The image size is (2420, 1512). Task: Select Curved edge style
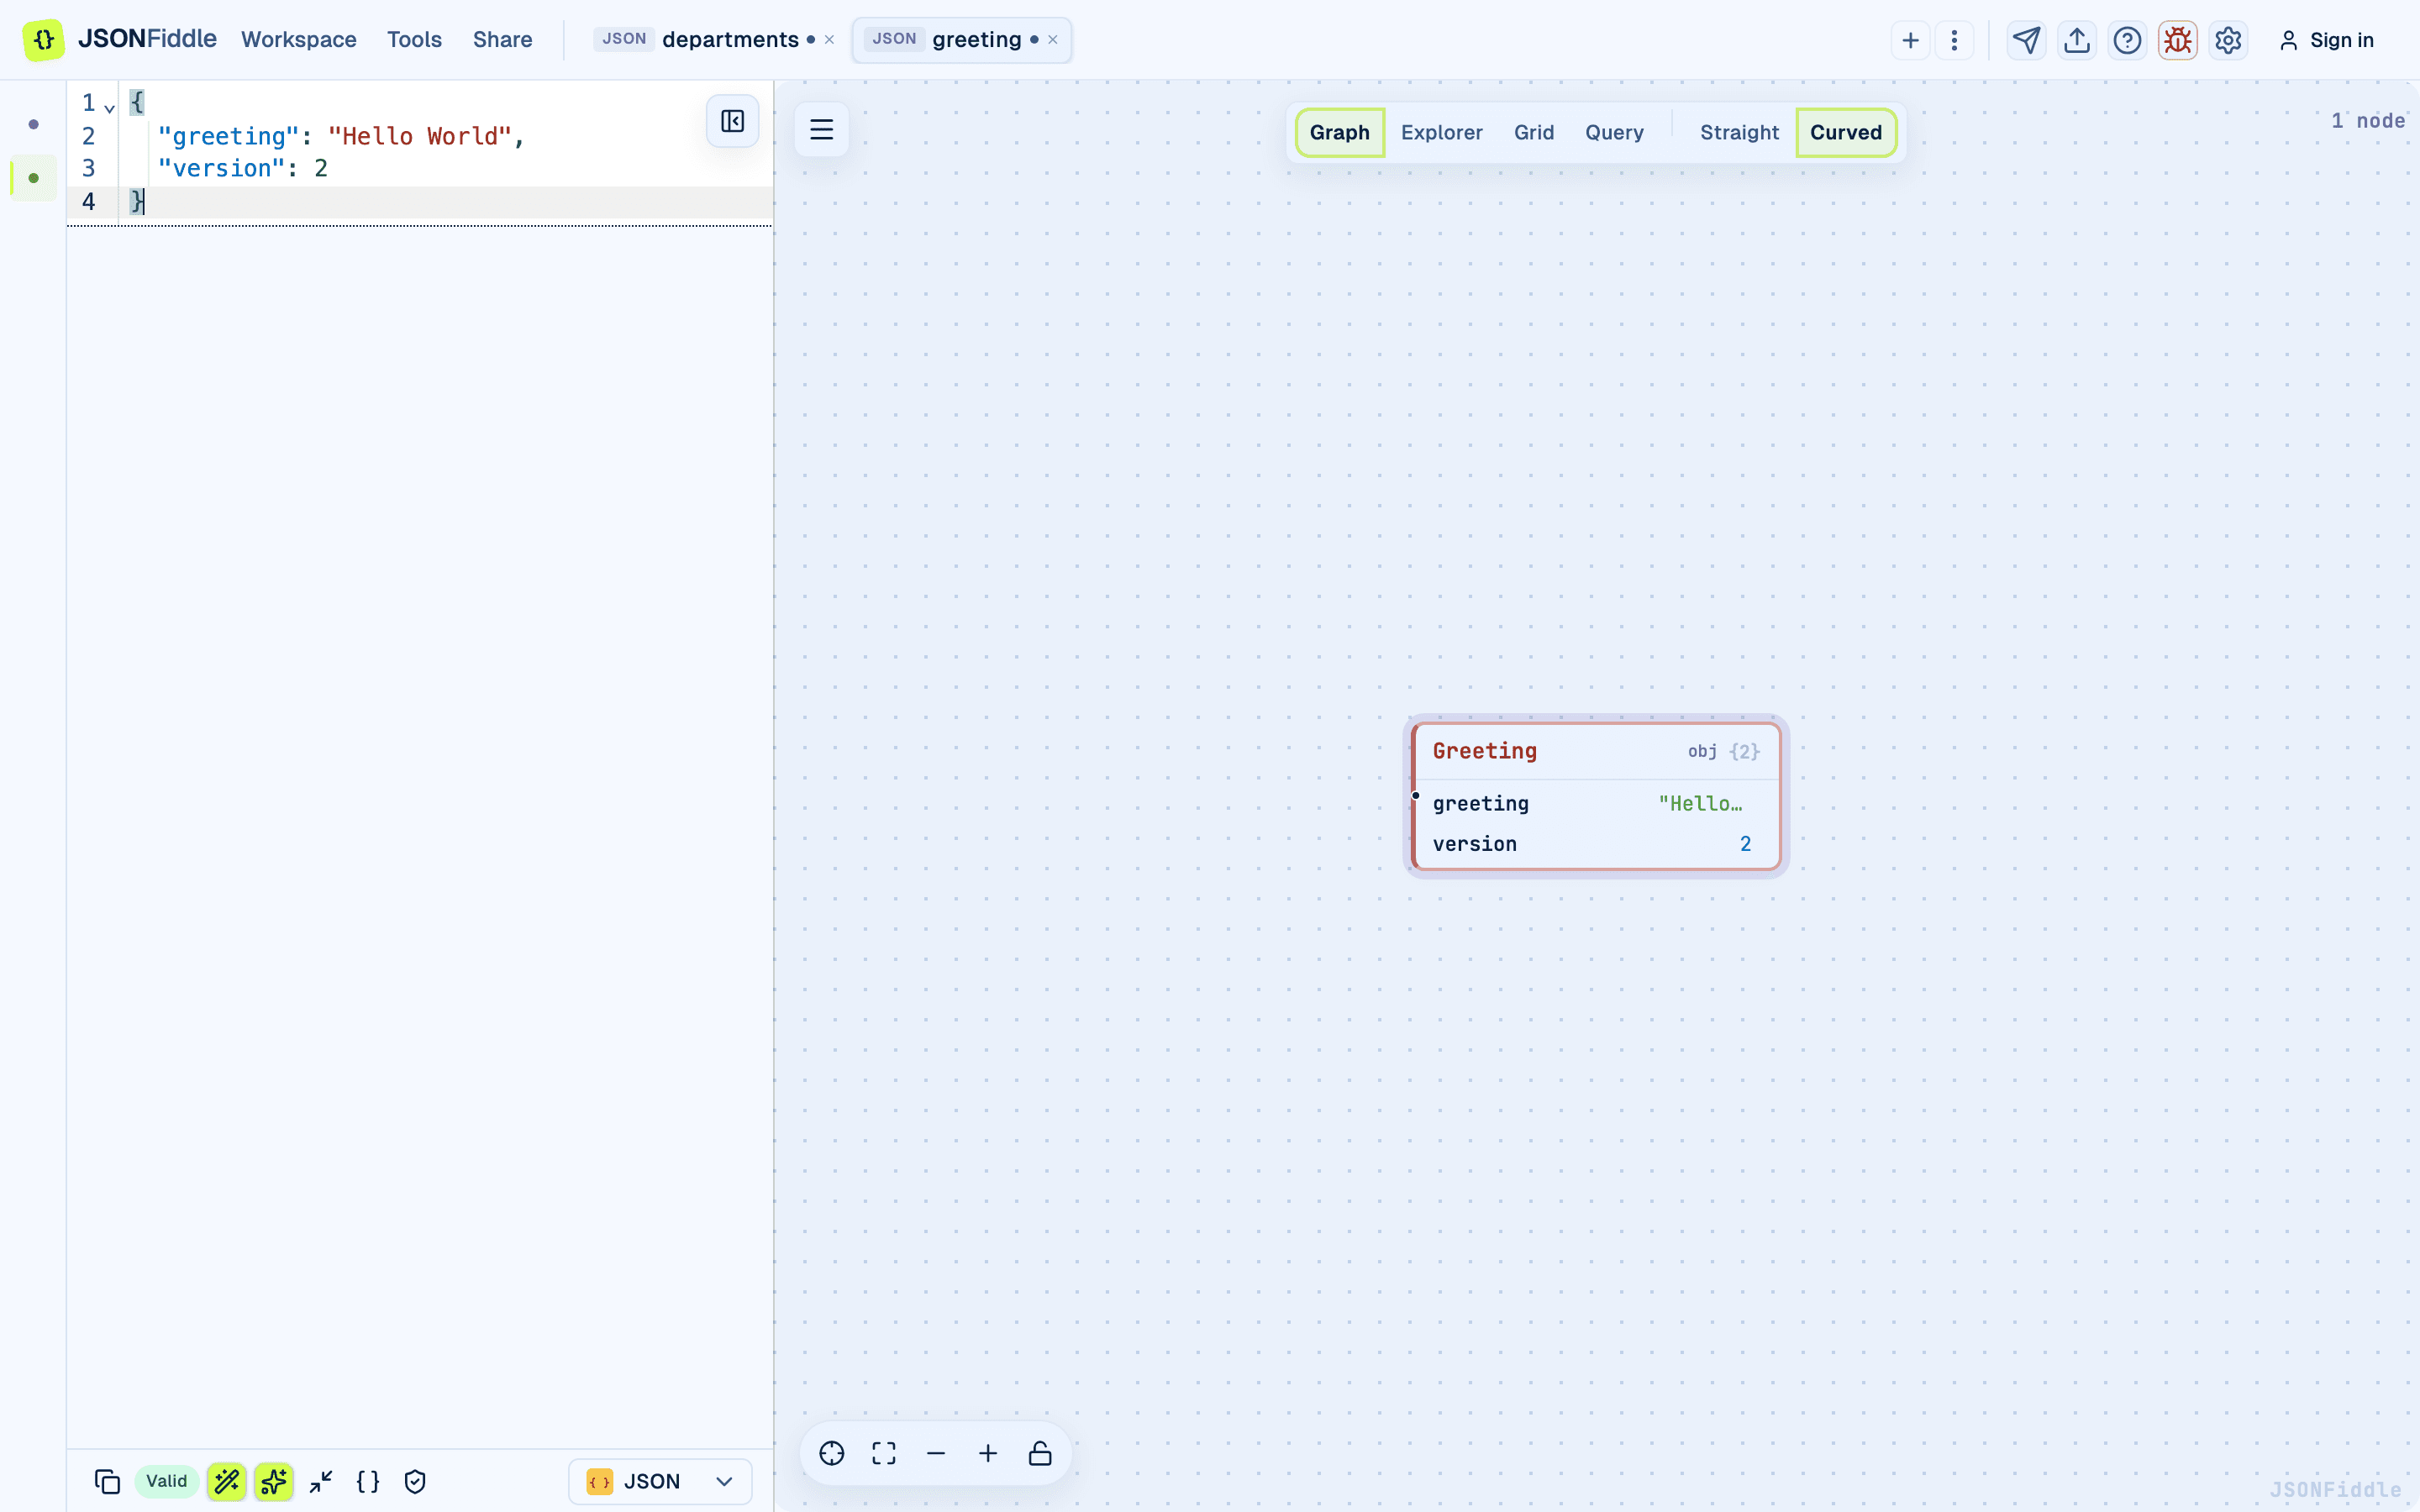point(1845,132)
